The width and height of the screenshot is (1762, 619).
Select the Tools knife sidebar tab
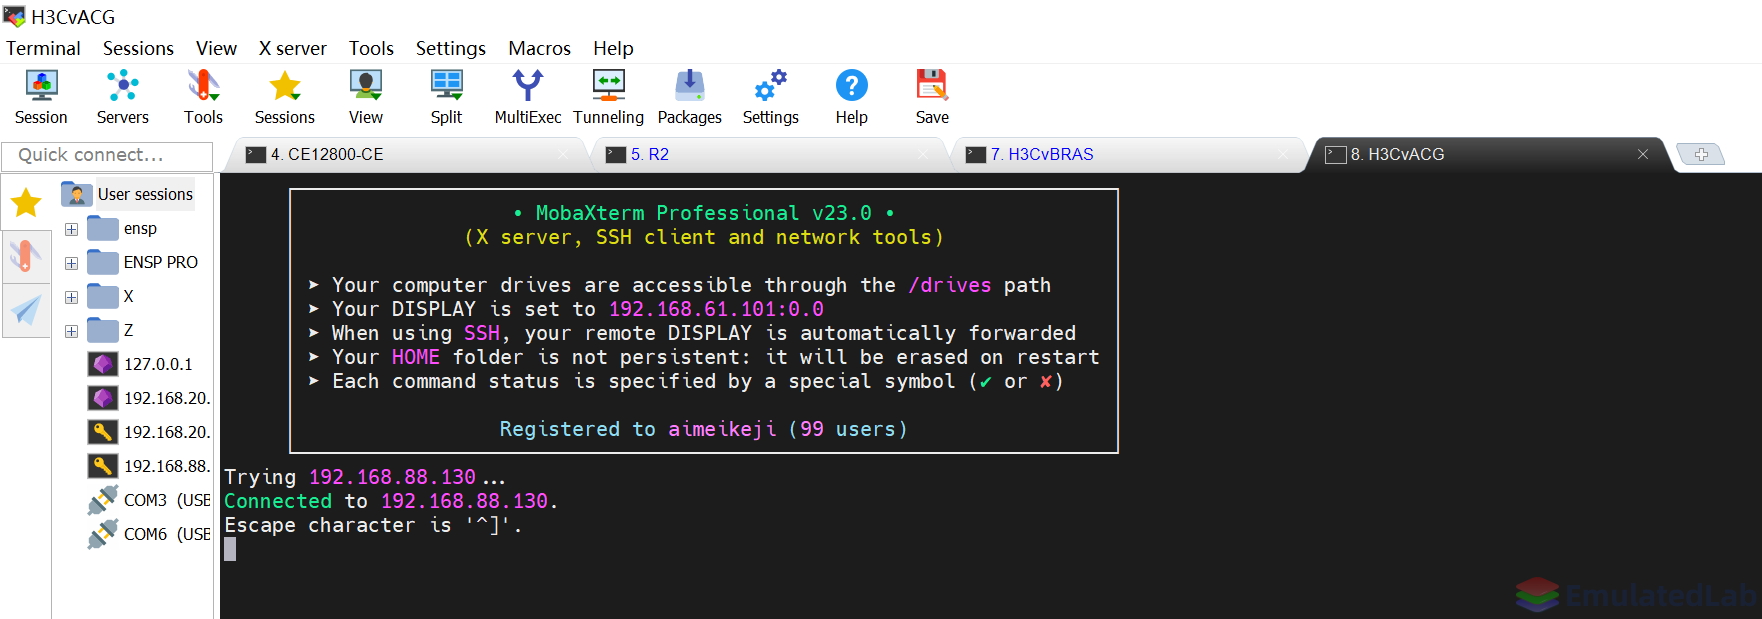[26, 256]
